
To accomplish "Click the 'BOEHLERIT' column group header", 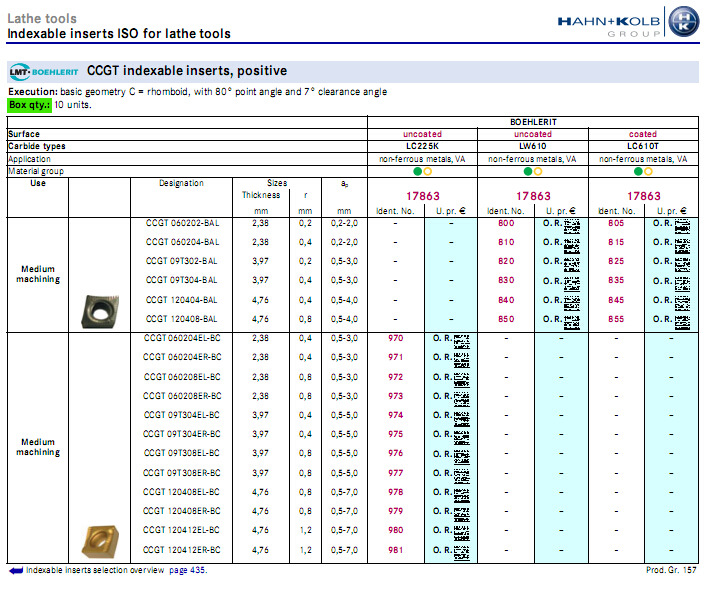I will click(533, 122).
